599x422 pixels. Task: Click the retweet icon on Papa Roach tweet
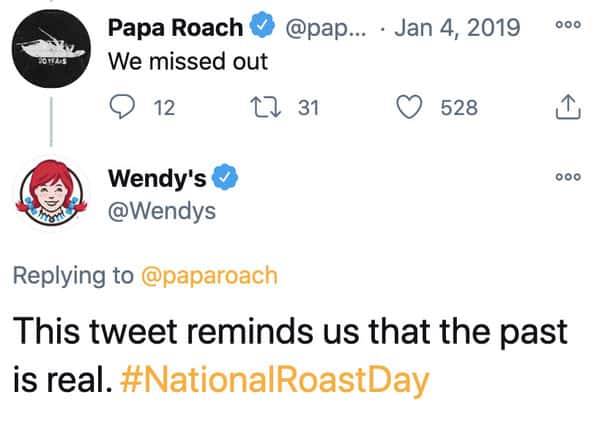click(266, 107)
